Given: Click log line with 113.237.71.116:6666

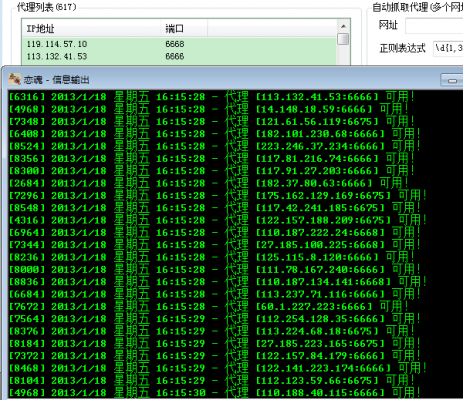Looking at the screenshot, I should (215, 294).
